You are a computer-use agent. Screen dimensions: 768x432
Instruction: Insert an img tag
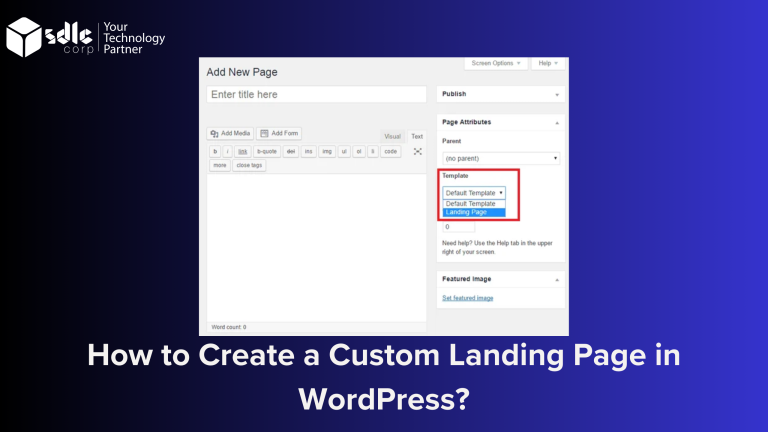point(327,151)
